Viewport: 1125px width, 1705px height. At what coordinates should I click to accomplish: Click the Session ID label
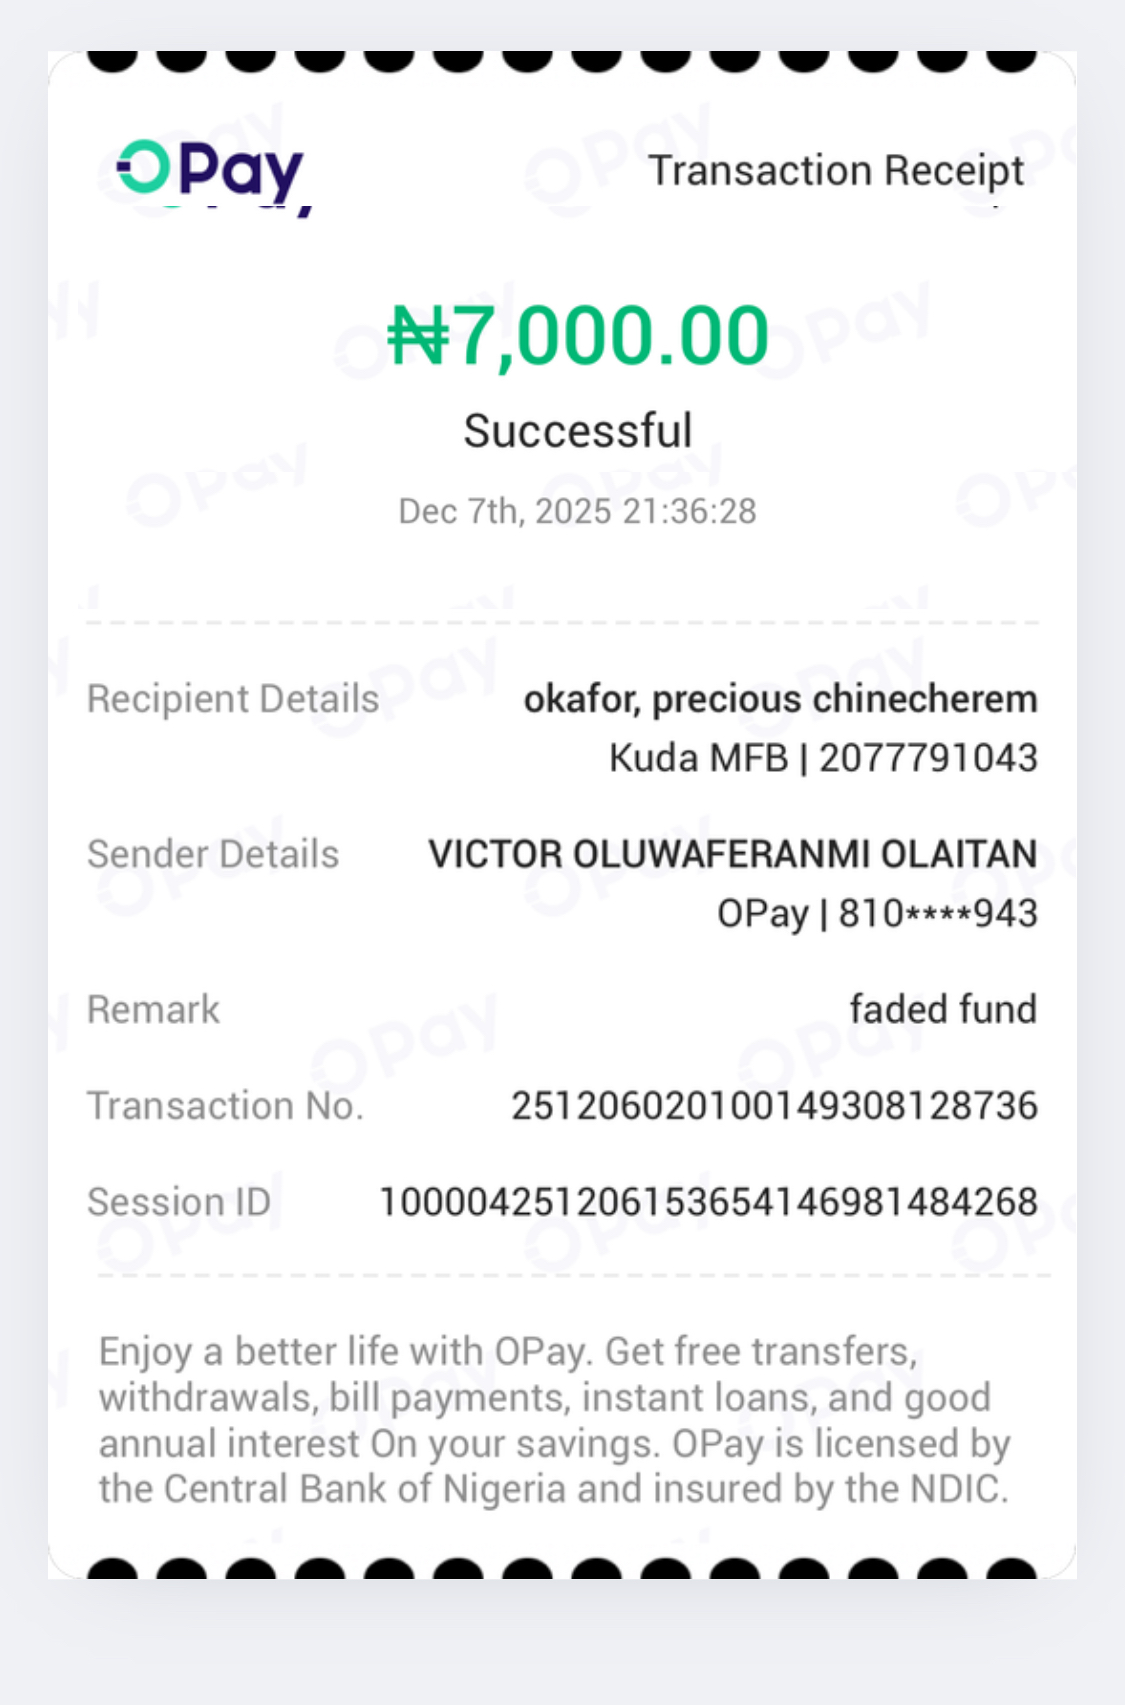click(x=179, y=1202)
